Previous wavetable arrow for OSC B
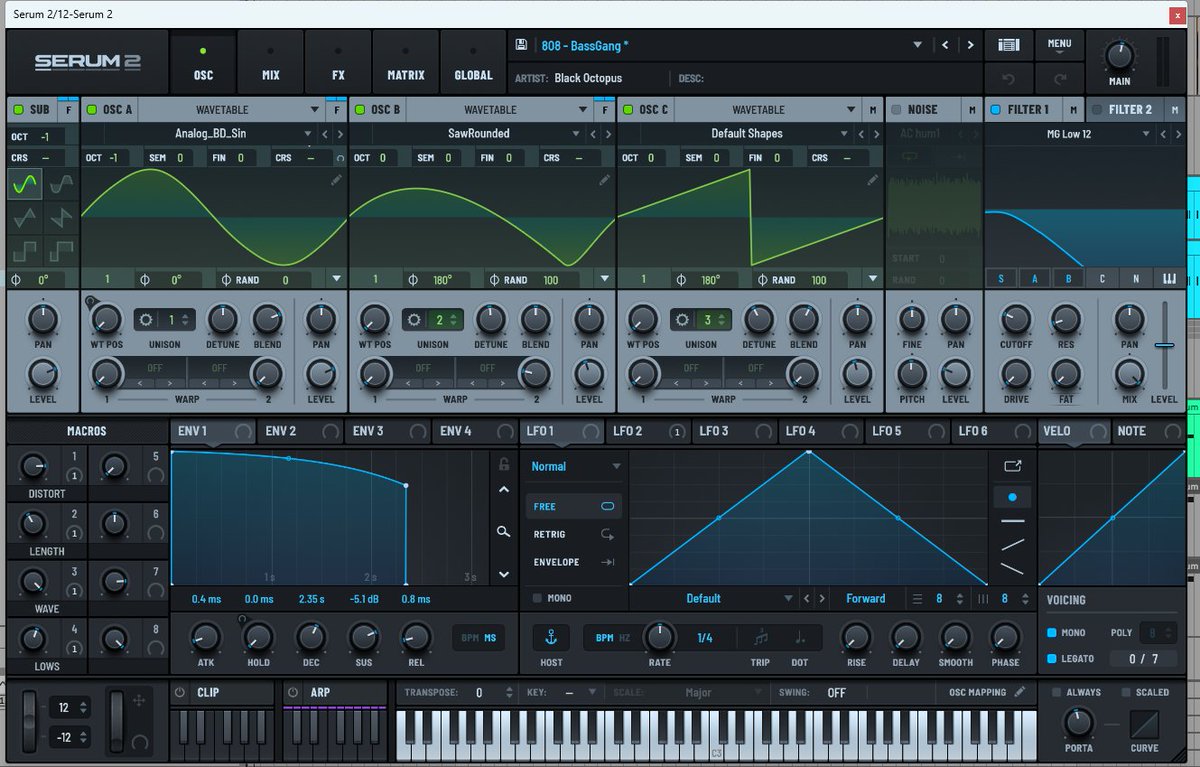This screenshot has width=1200, height=767. coord(593,134)
